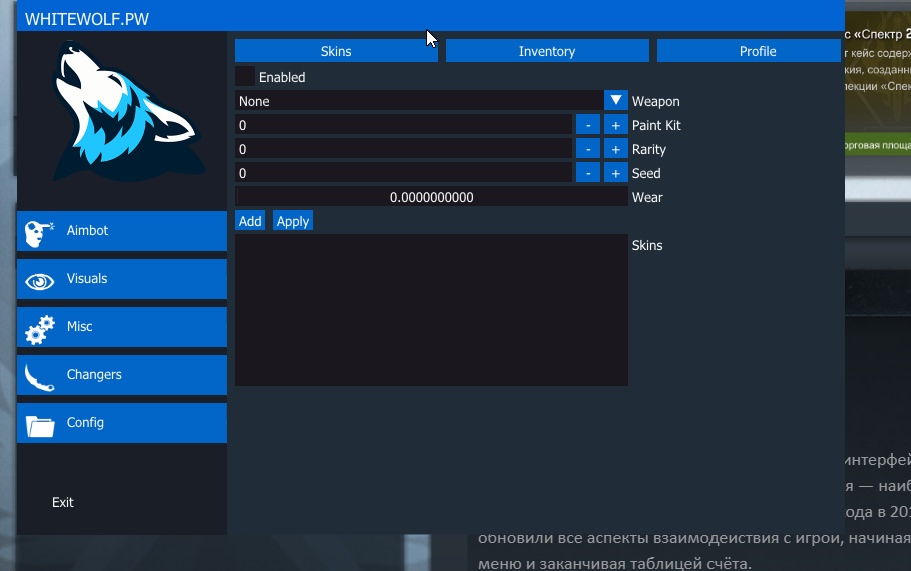Adjust the Wear slider
Screen dimensions: 911x571
[431, 197]
